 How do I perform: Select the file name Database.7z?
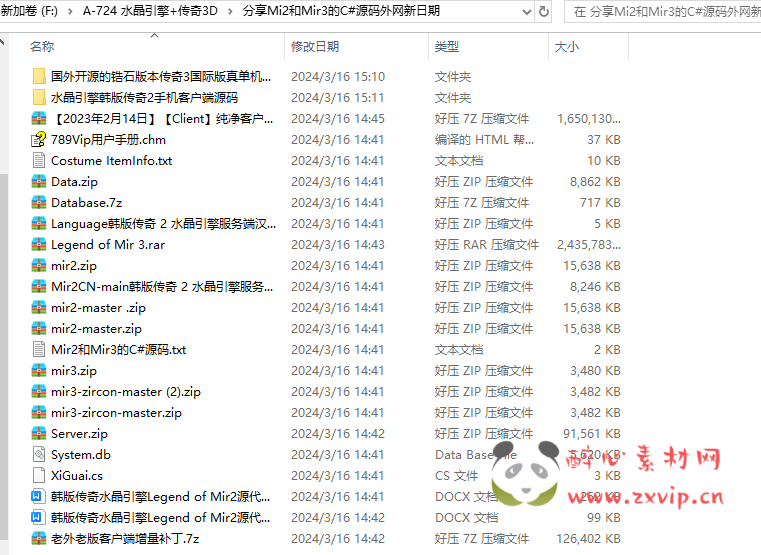(x=86, y=202)
